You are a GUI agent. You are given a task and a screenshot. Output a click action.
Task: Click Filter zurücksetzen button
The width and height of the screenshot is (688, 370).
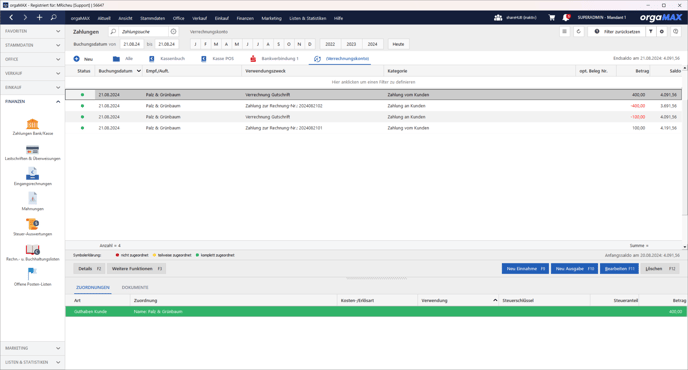(x=617, y=32)
